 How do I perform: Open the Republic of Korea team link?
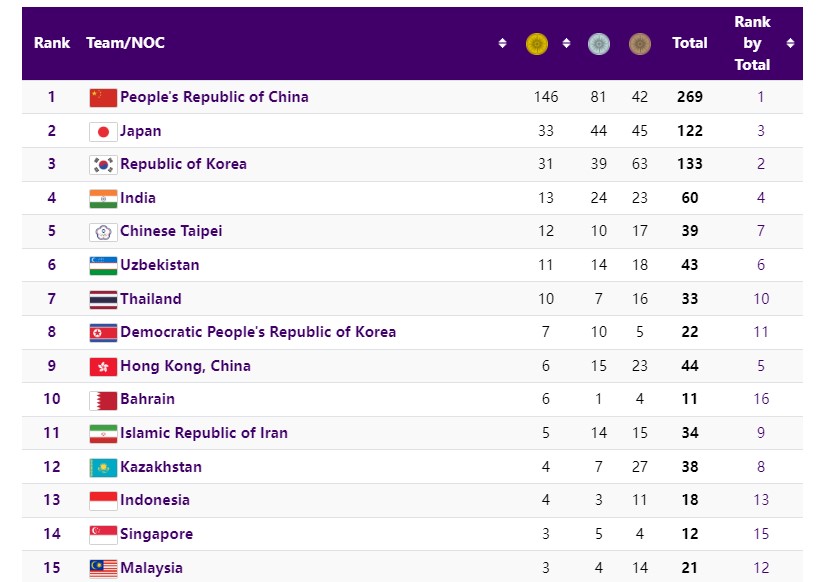183,164
